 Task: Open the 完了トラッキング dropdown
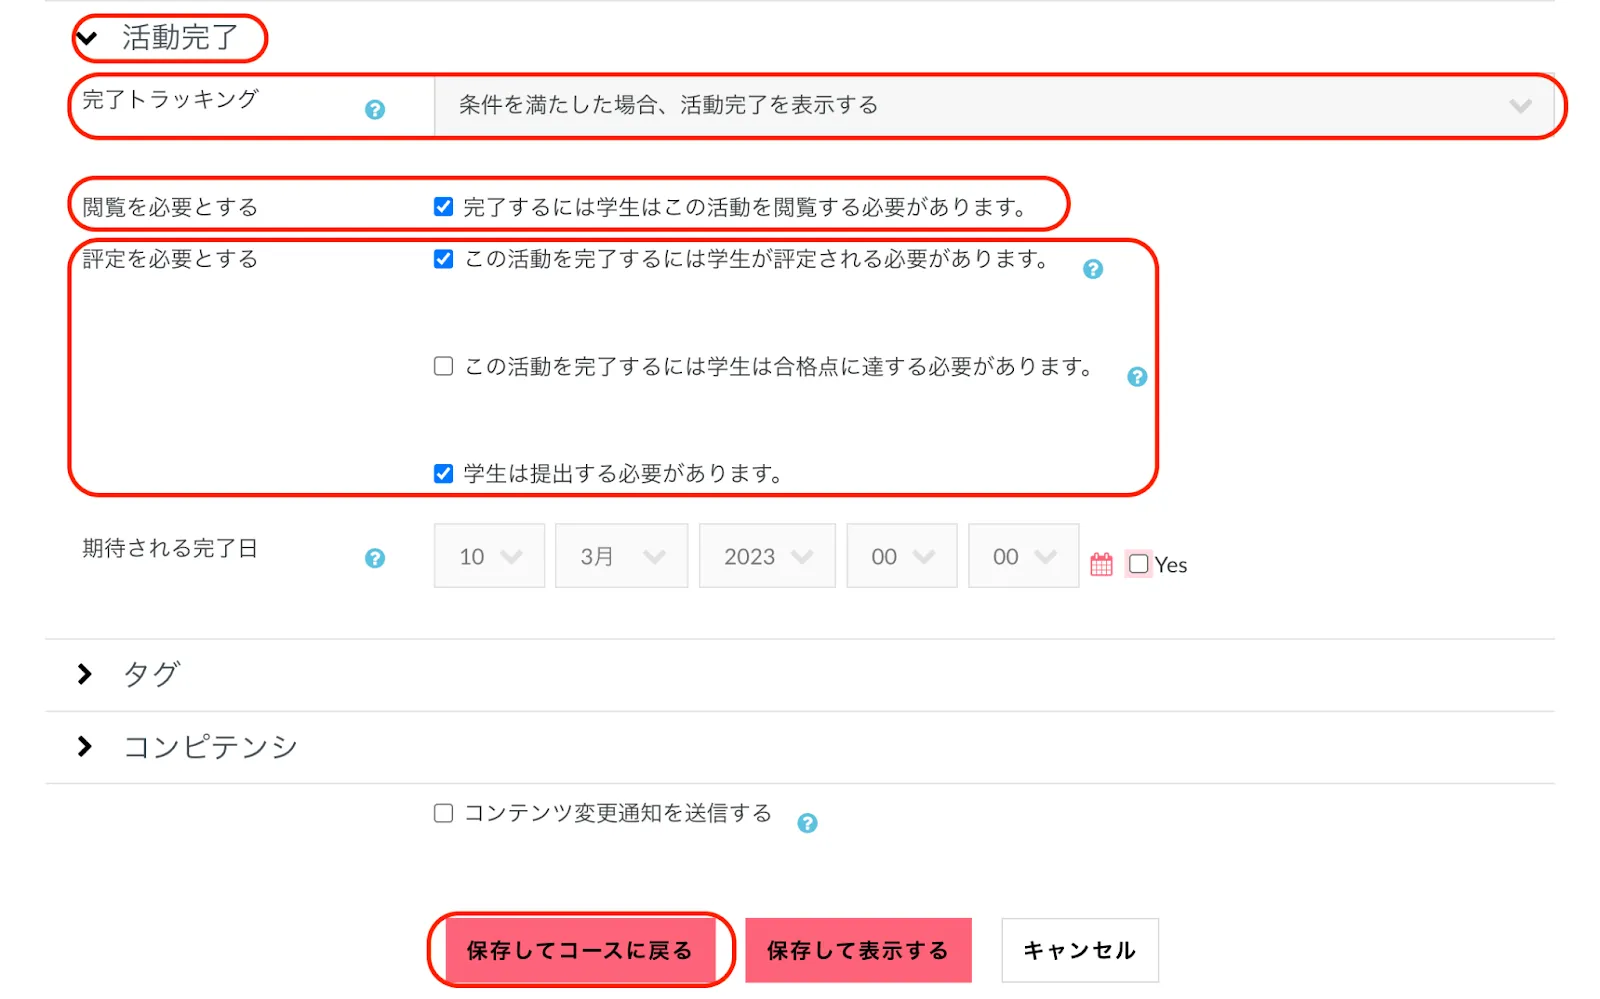point(994,106)
